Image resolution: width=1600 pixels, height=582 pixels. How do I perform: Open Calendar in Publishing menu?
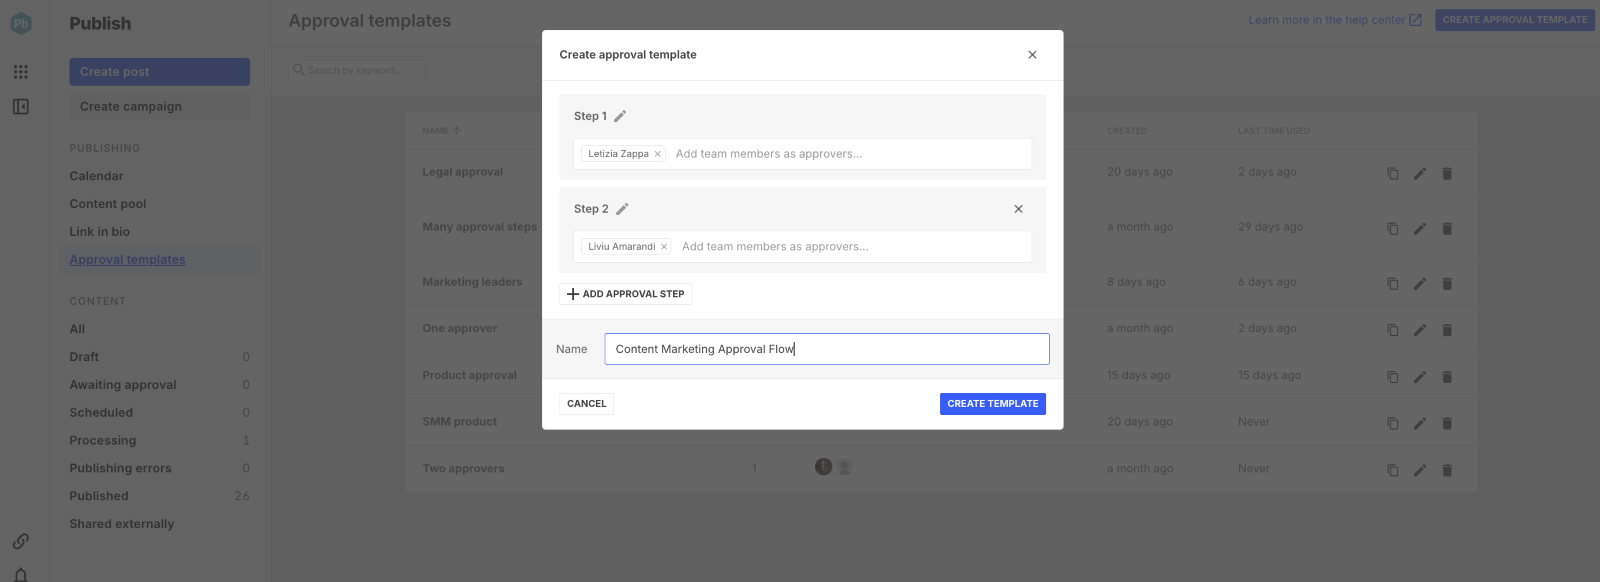pyautogui.click(x=96, y=176)
